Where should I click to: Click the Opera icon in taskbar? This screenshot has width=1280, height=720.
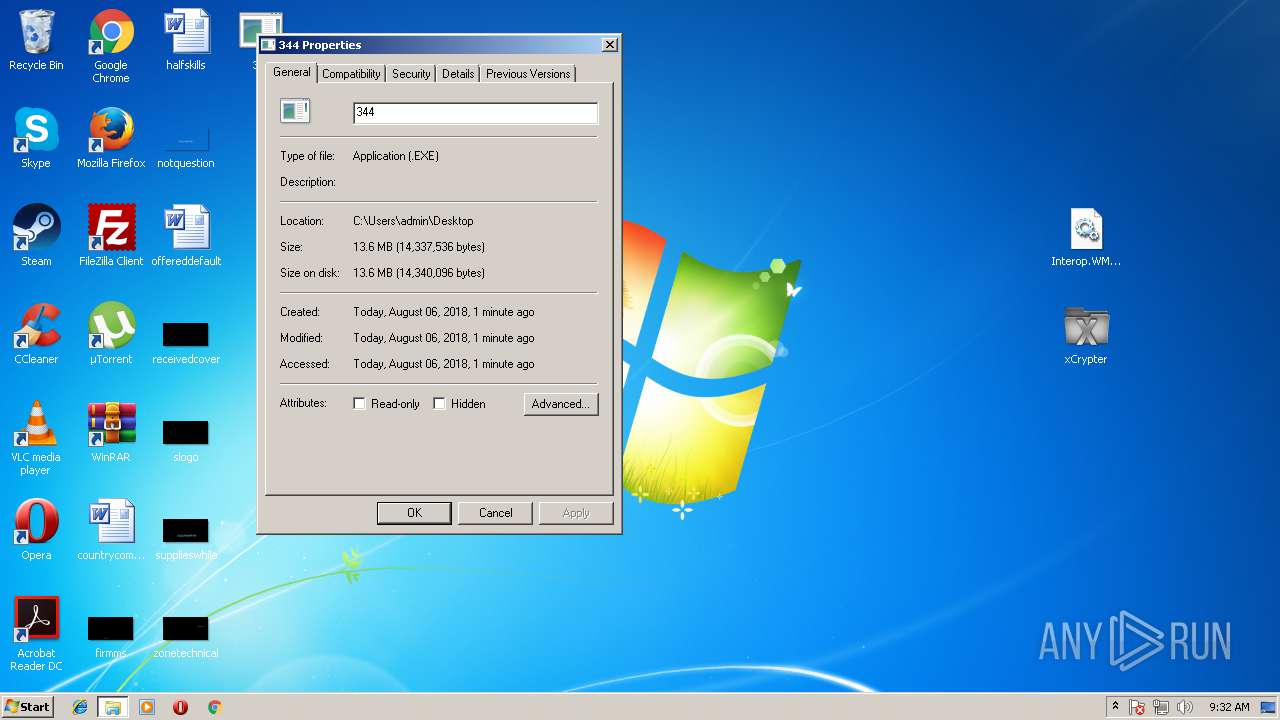coord(180,707)
